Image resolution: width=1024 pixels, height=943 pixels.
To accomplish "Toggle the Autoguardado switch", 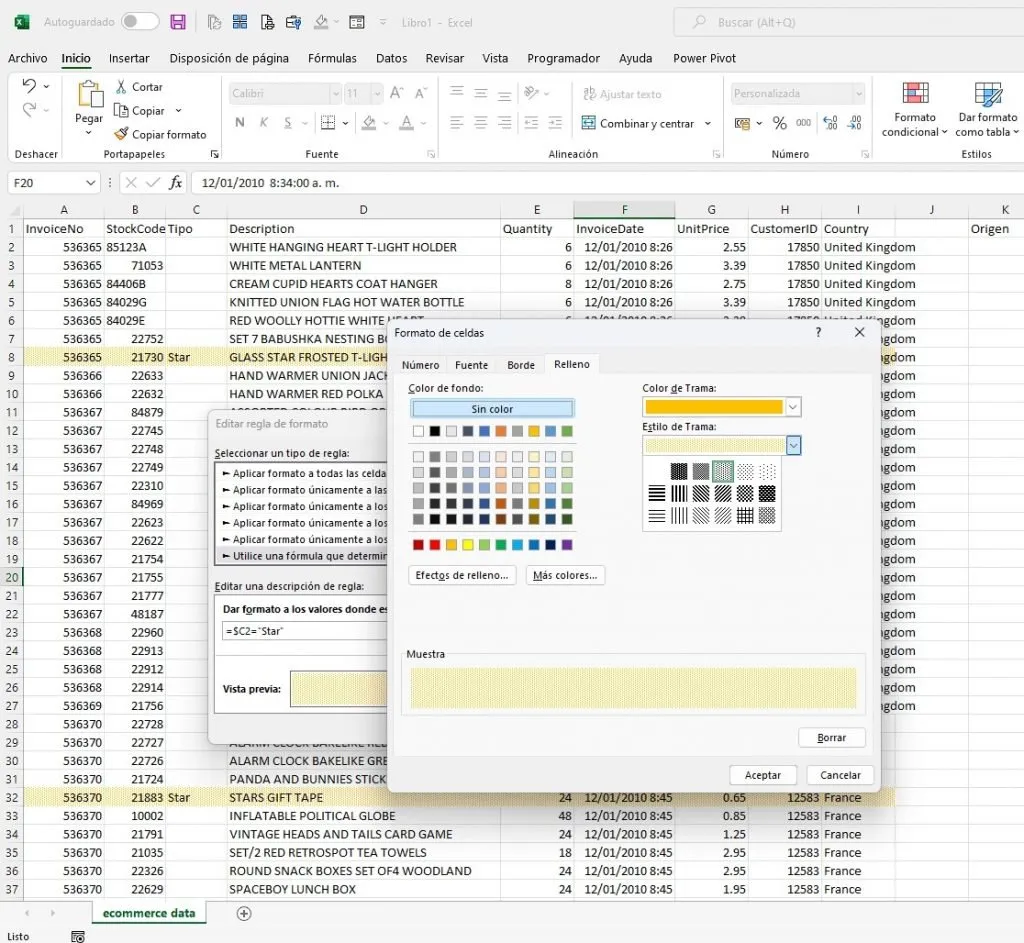I will tap(140, 22).
